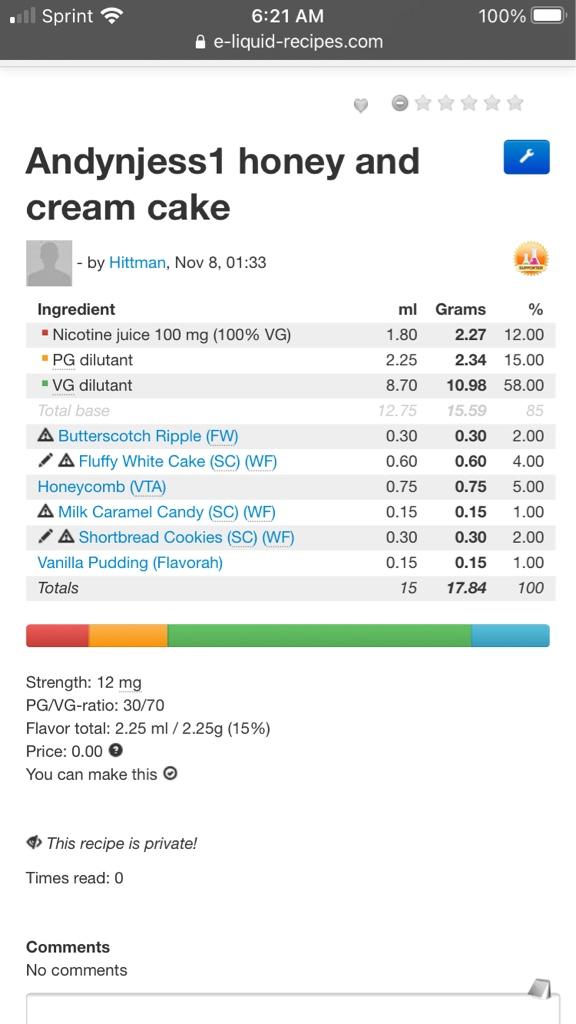The image size is (576, 1024).
Task: Clear rating with the minus circle
Action: click(400, 103)
